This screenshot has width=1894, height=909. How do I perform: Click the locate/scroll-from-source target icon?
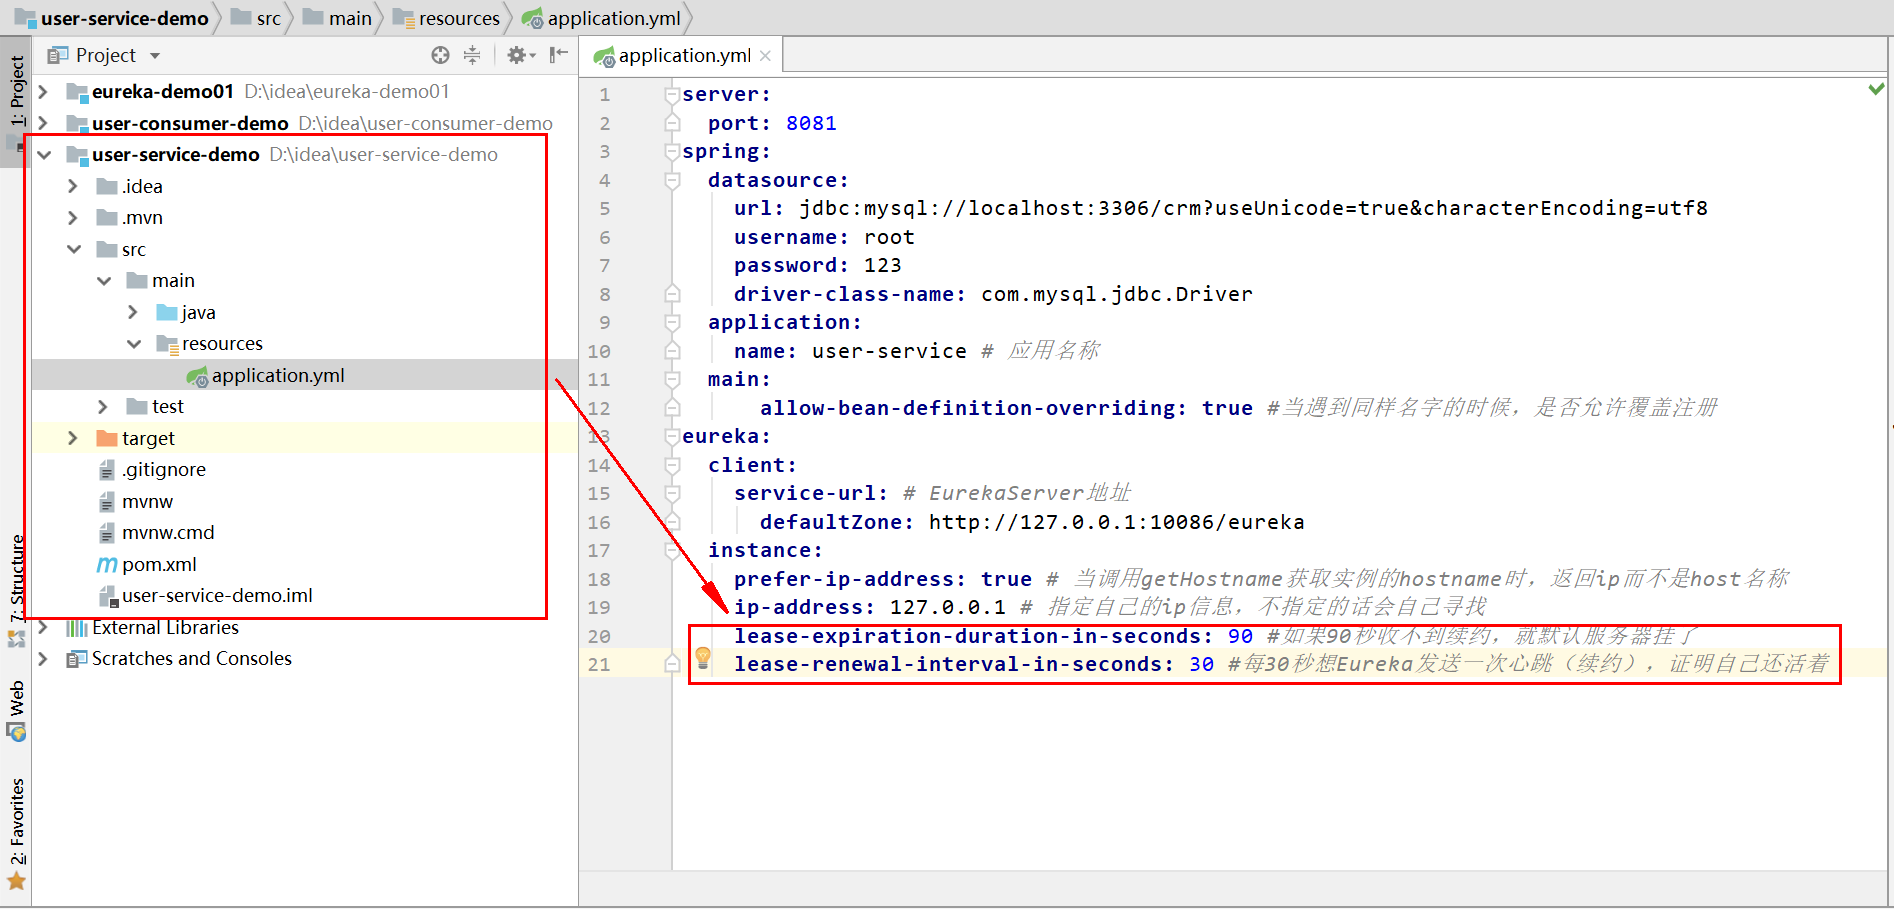(x=440, y=55)
